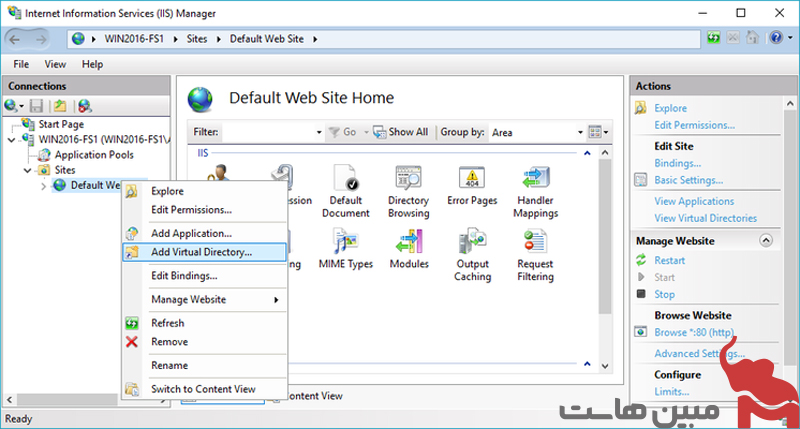The width and height of the screenshot is (800, 429).
Task: Click the green refresh page icon in address bar
Action: [x=713, y=37]
